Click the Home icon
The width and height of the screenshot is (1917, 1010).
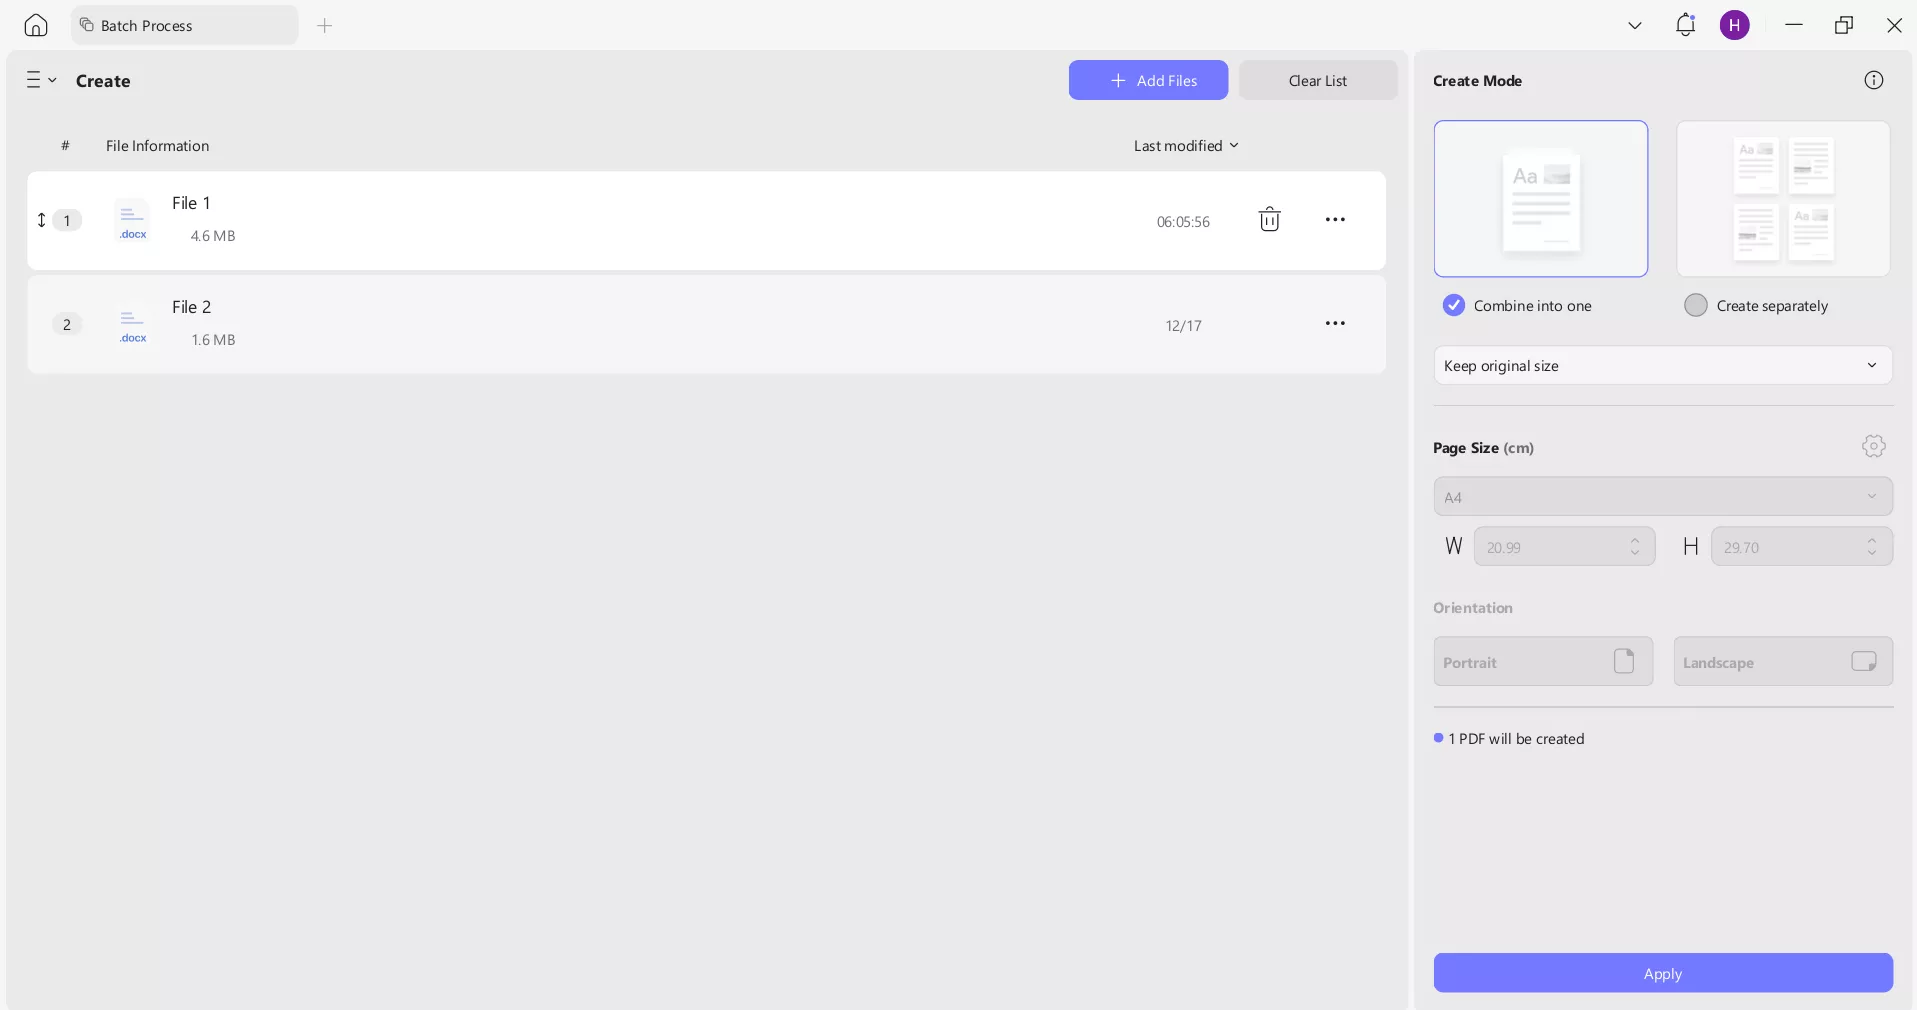click(36, 25)
